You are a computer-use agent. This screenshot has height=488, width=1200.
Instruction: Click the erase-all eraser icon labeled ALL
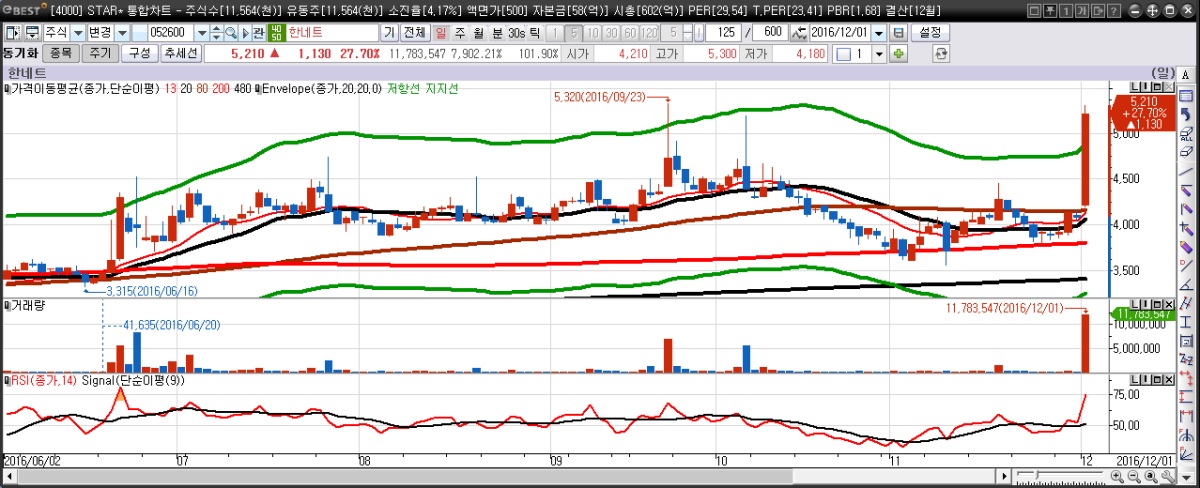(x=1185, y=134)
